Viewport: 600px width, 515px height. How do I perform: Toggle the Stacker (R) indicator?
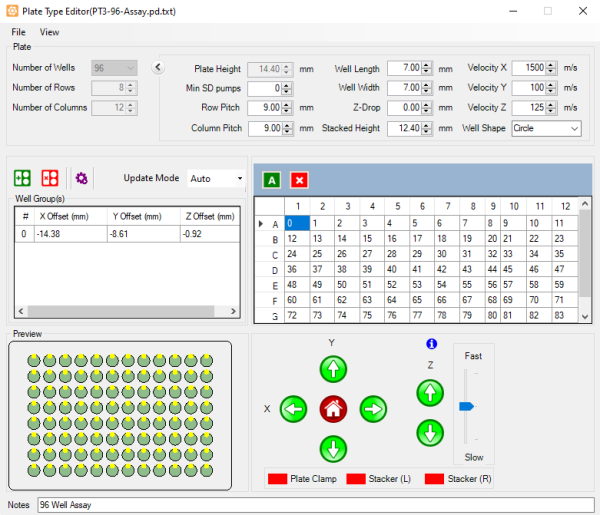[x=434, y=479]
